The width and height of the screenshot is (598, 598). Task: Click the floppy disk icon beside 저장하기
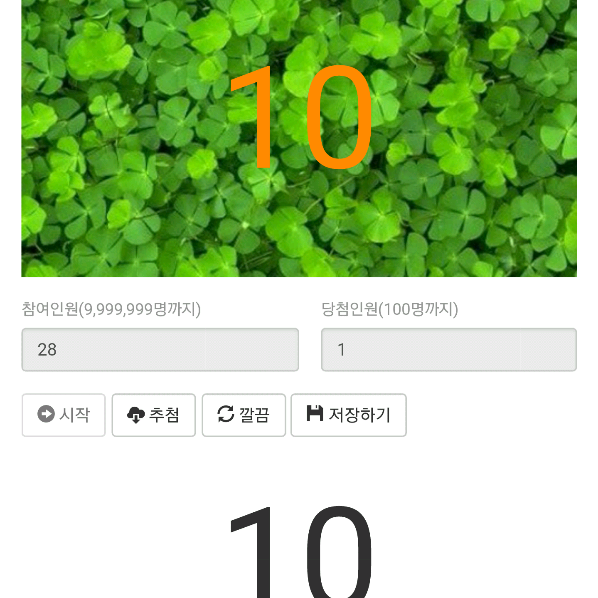coord(315,413)
